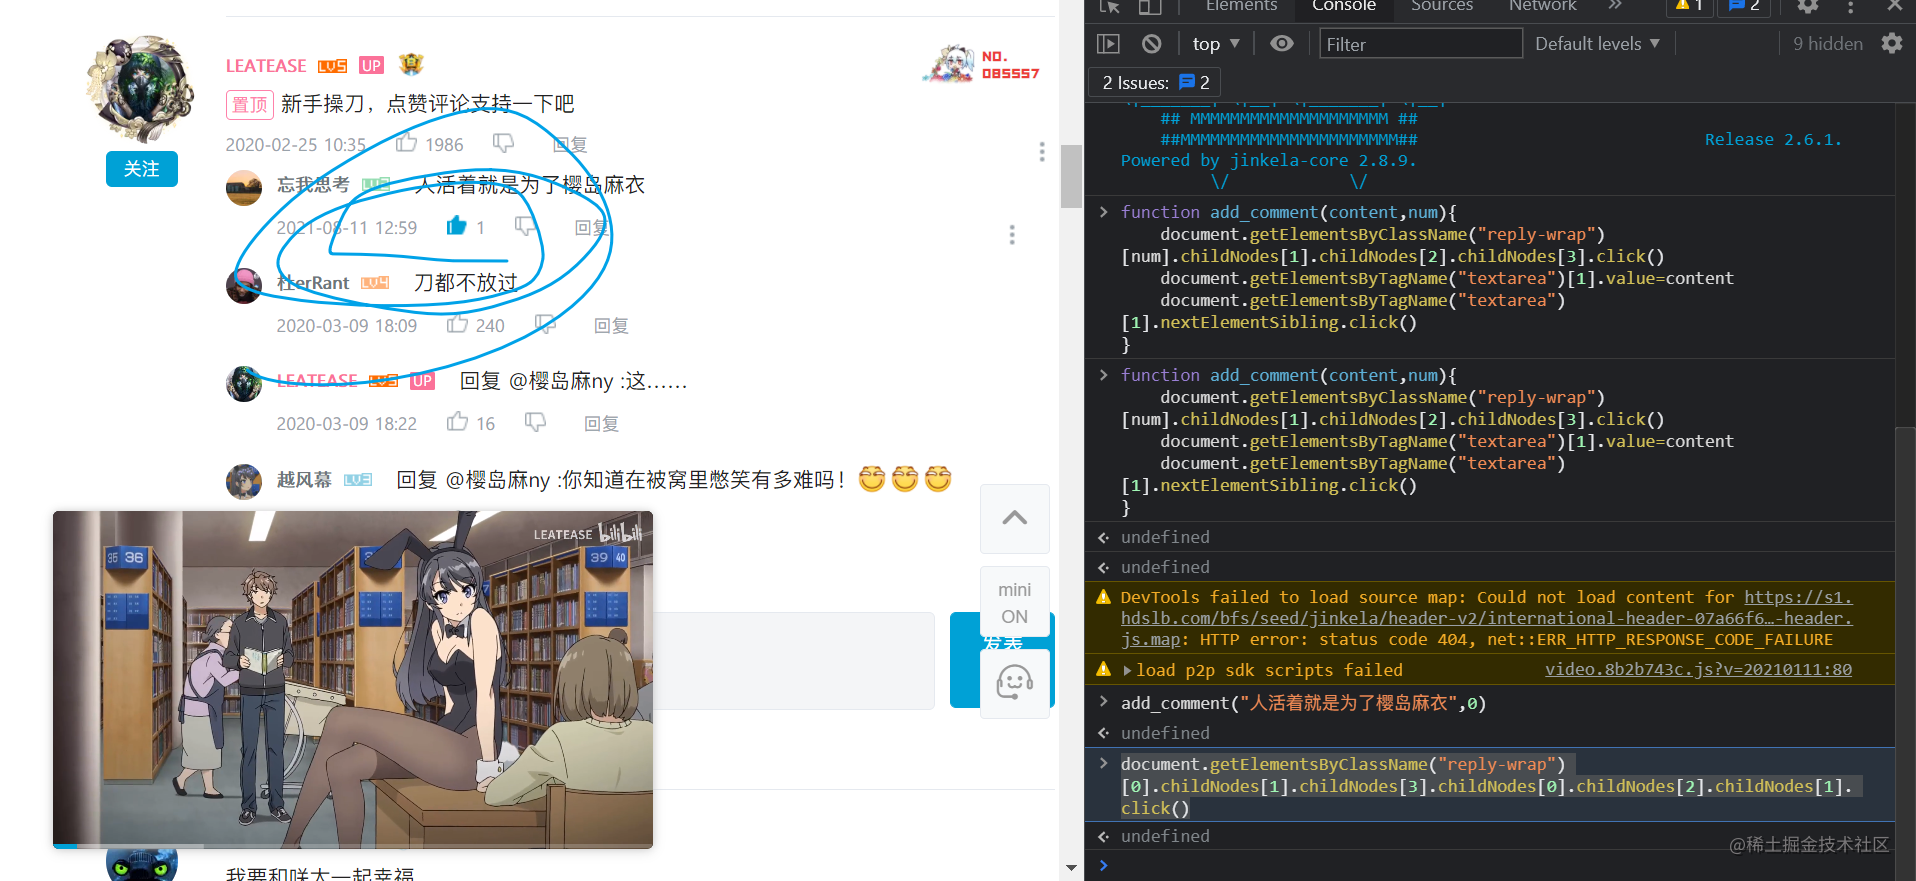
Task: Click the console prompt input line
Action: point(1500,866)
